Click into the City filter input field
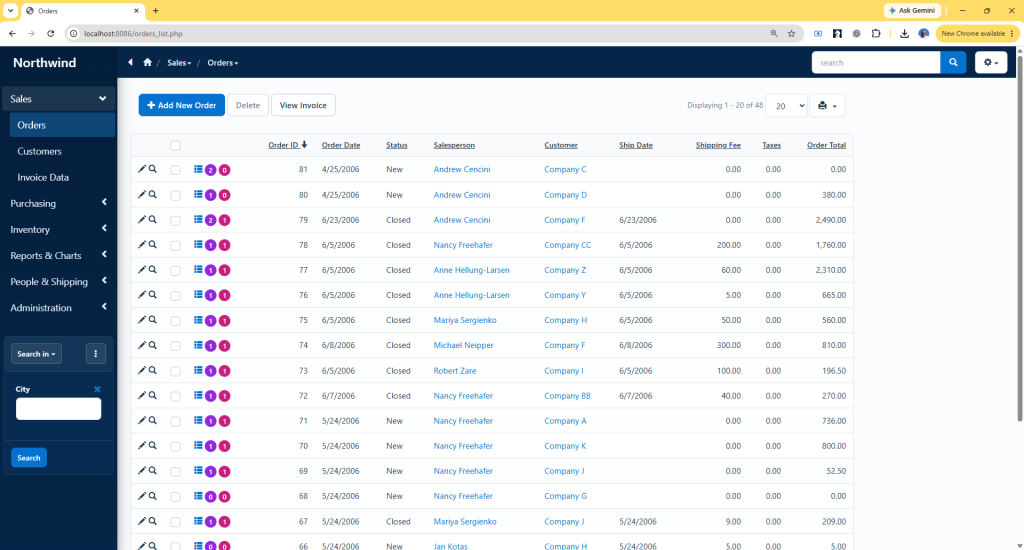This screenshot has height=550, width=1024. [x=58, y=409]
